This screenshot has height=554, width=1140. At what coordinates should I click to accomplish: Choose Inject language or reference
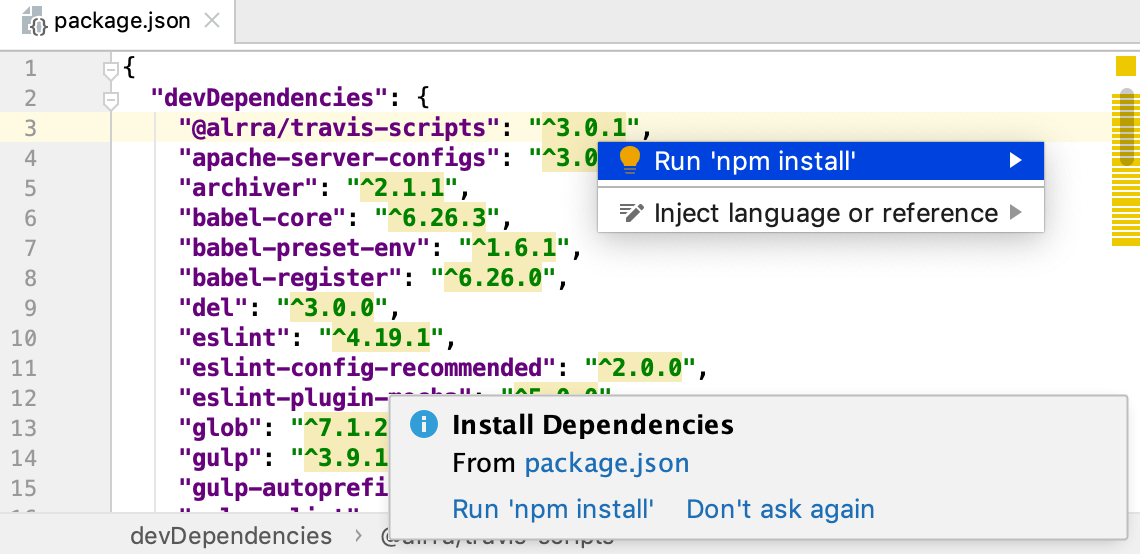[x=825, y=213]
